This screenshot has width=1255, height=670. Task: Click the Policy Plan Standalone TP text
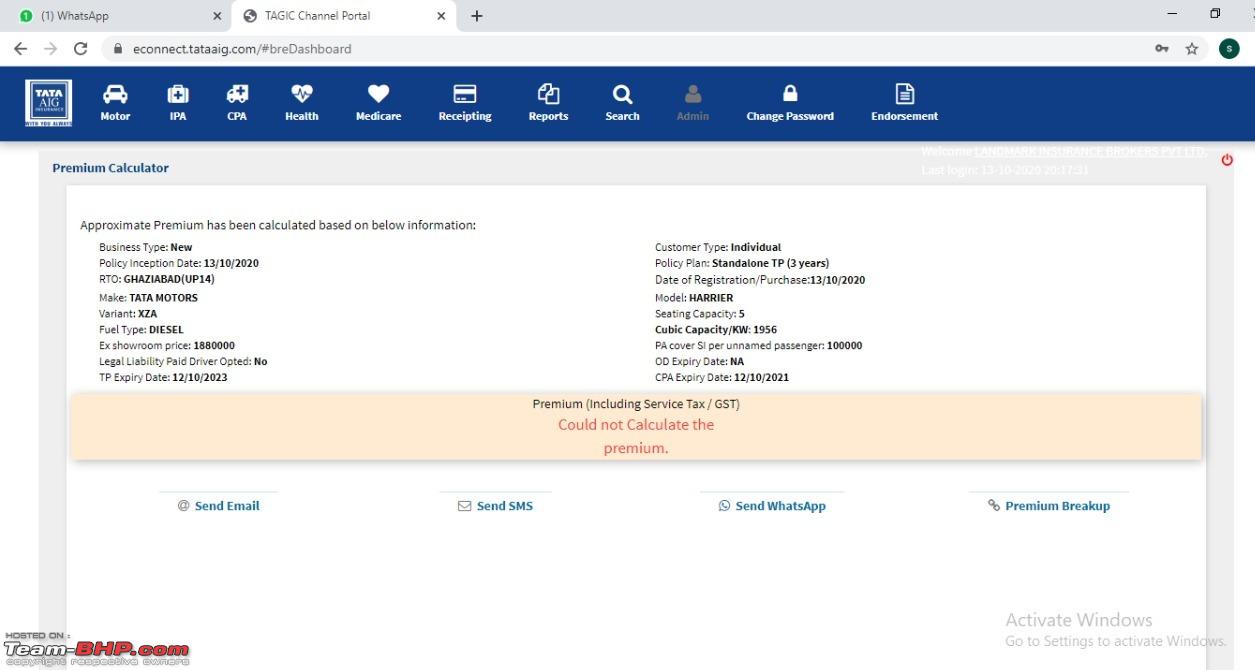[x=742, y=263]
